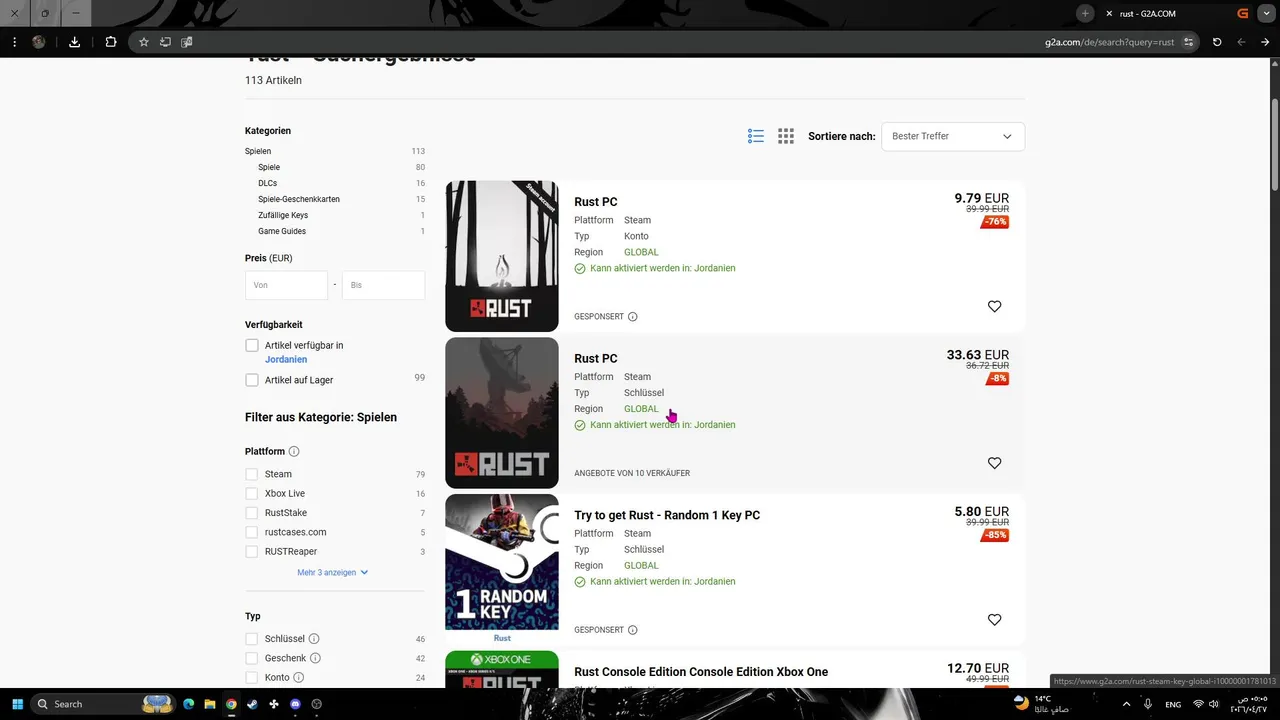Tick Konto type filter
This screenshot has width=1280, height=720.
click(252, 677)
